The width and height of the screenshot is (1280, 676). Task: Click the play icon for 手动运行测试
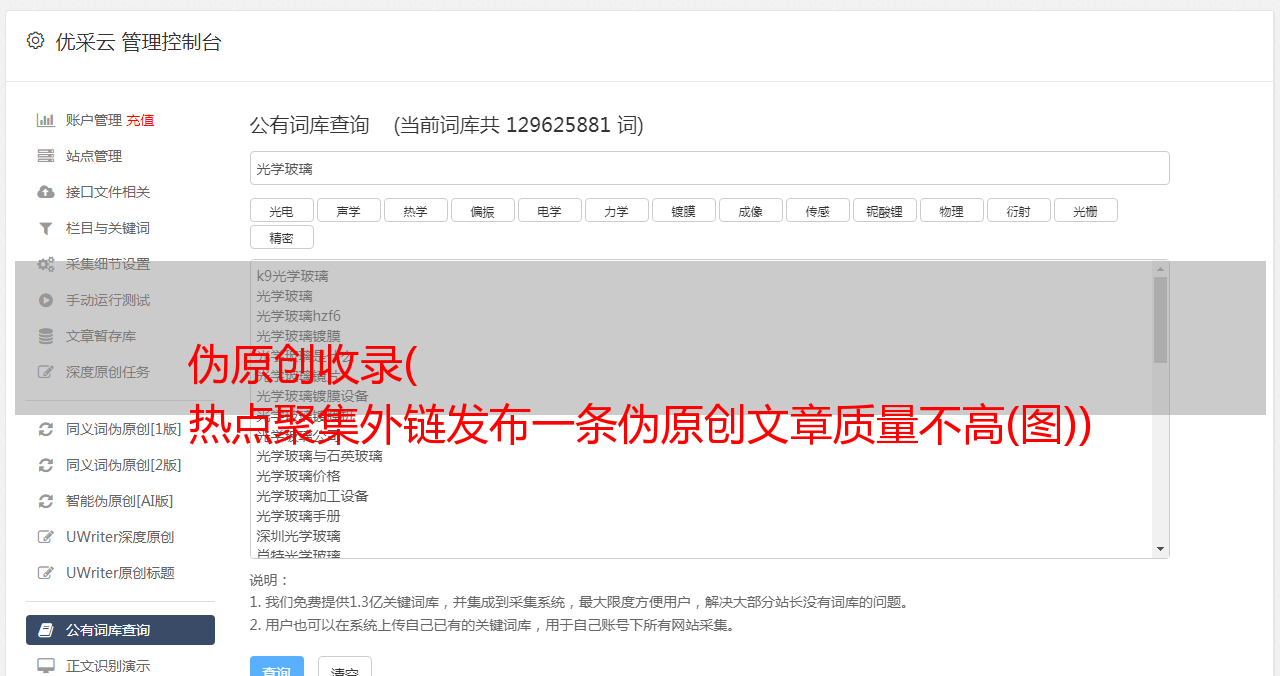[x=45, y=300]
